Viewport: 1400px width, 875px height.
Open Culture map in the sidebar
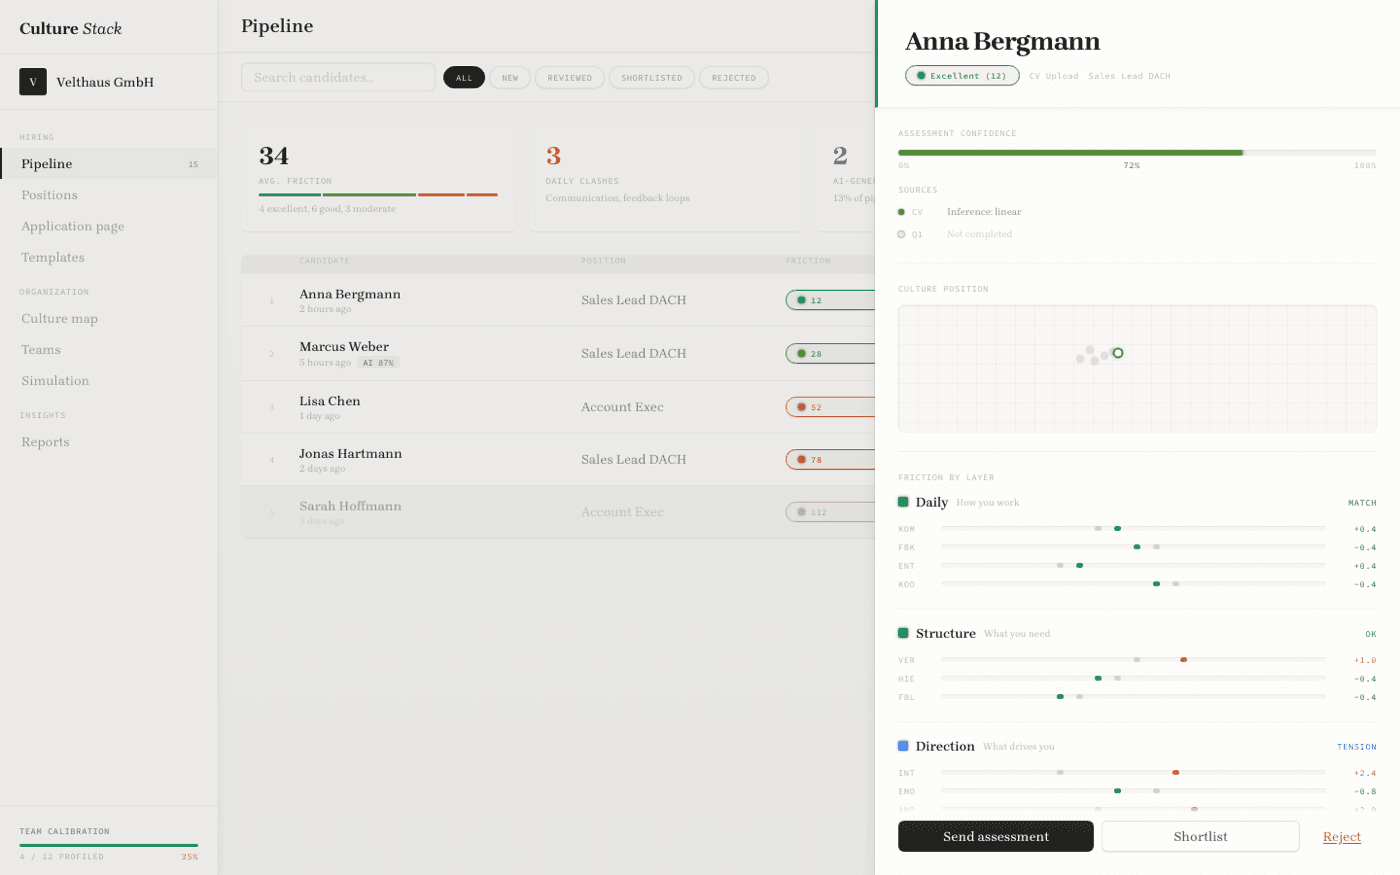click(109, 318)
